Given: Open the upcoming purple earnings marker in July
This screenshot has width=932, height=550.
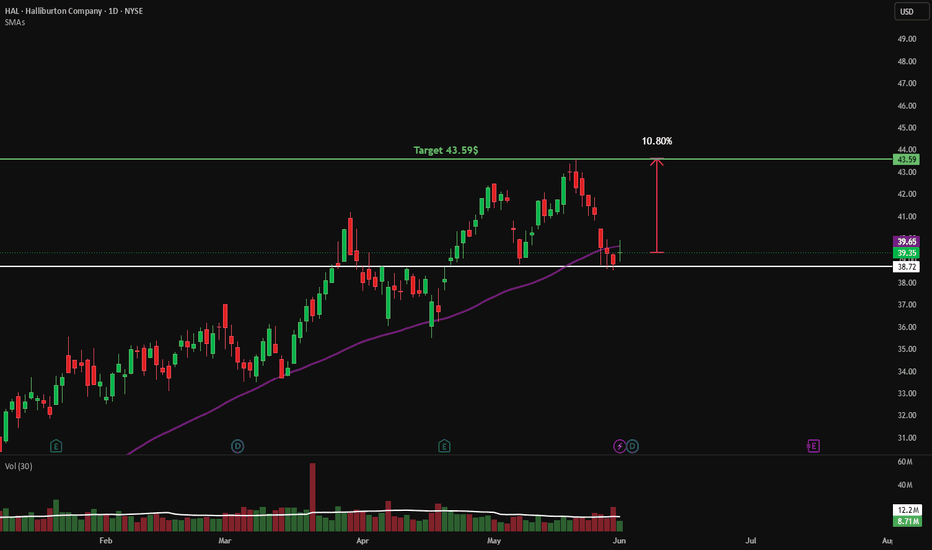Looking at the screenshot, I should click(813, 446).
